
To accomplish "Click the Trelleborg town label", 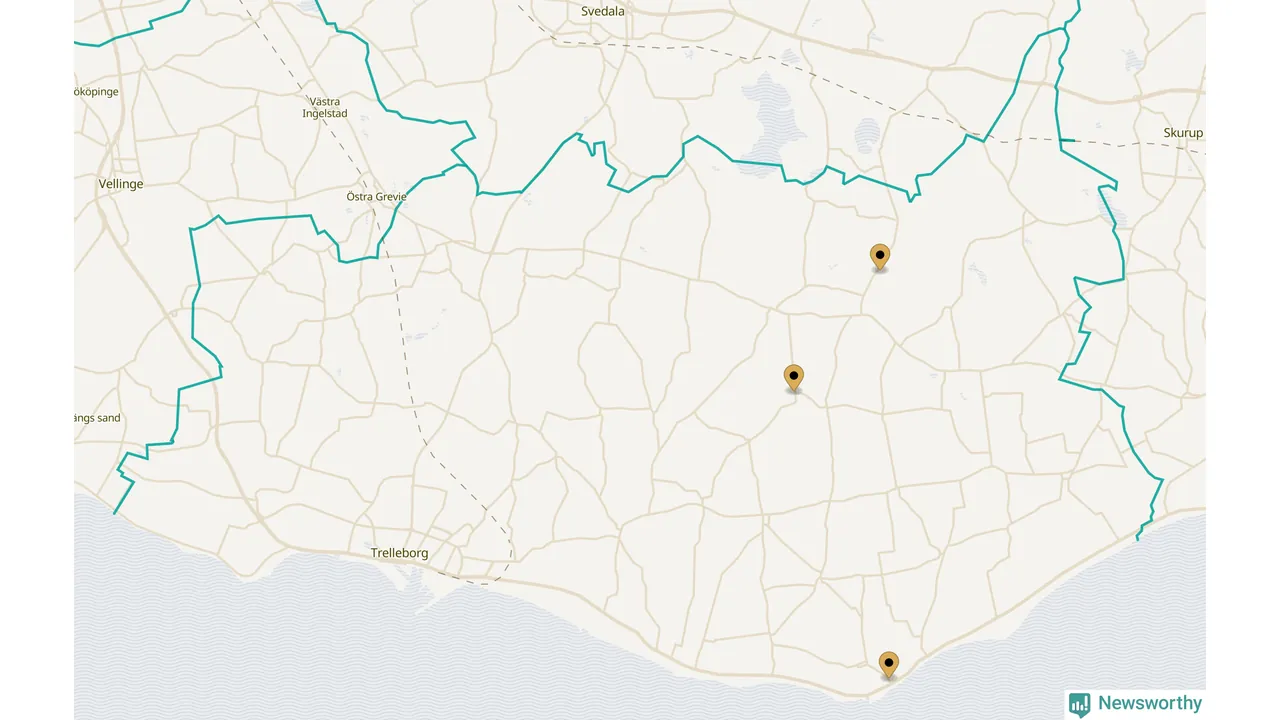I will pyautogui.click(x=400, y=553).
